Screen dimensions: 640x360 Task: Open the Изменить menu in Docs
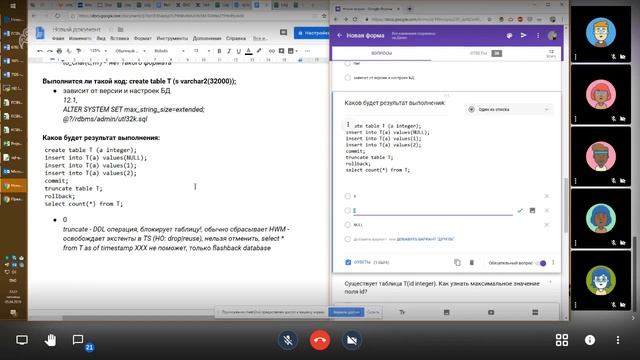80,38
